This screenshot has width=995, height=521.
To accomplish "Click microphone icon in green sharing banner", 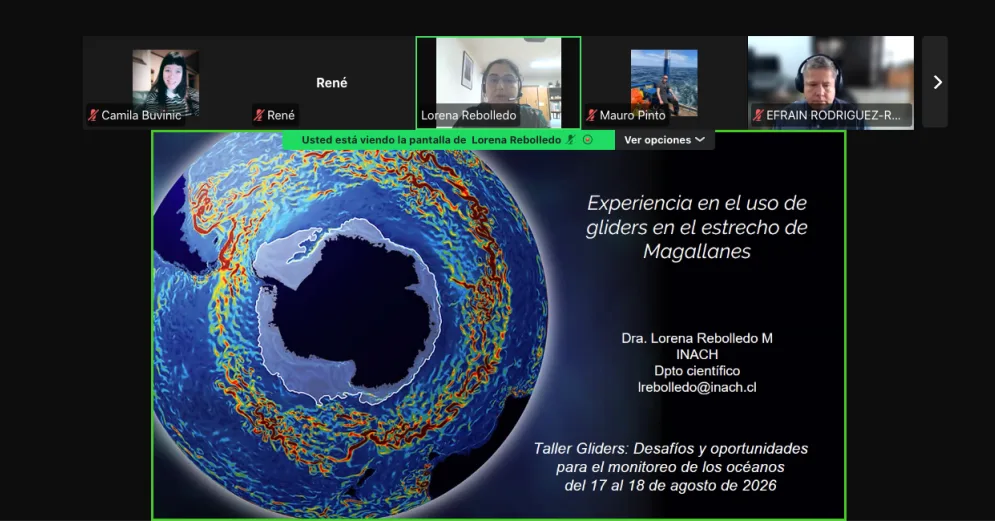I will click(x=570, y=140).
